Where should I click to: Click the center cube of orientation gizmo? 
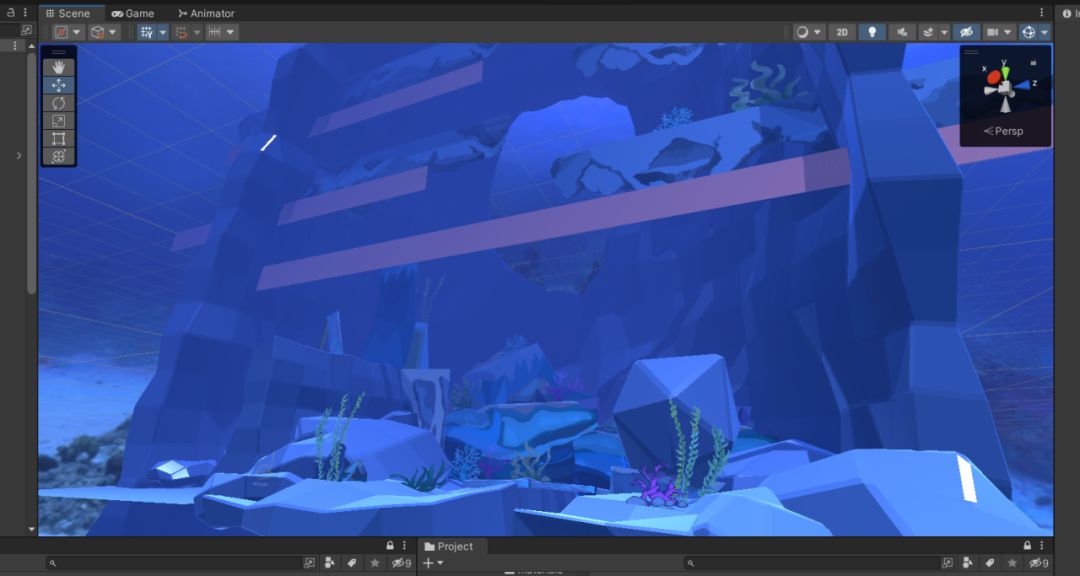click(x=1006, y=87)
